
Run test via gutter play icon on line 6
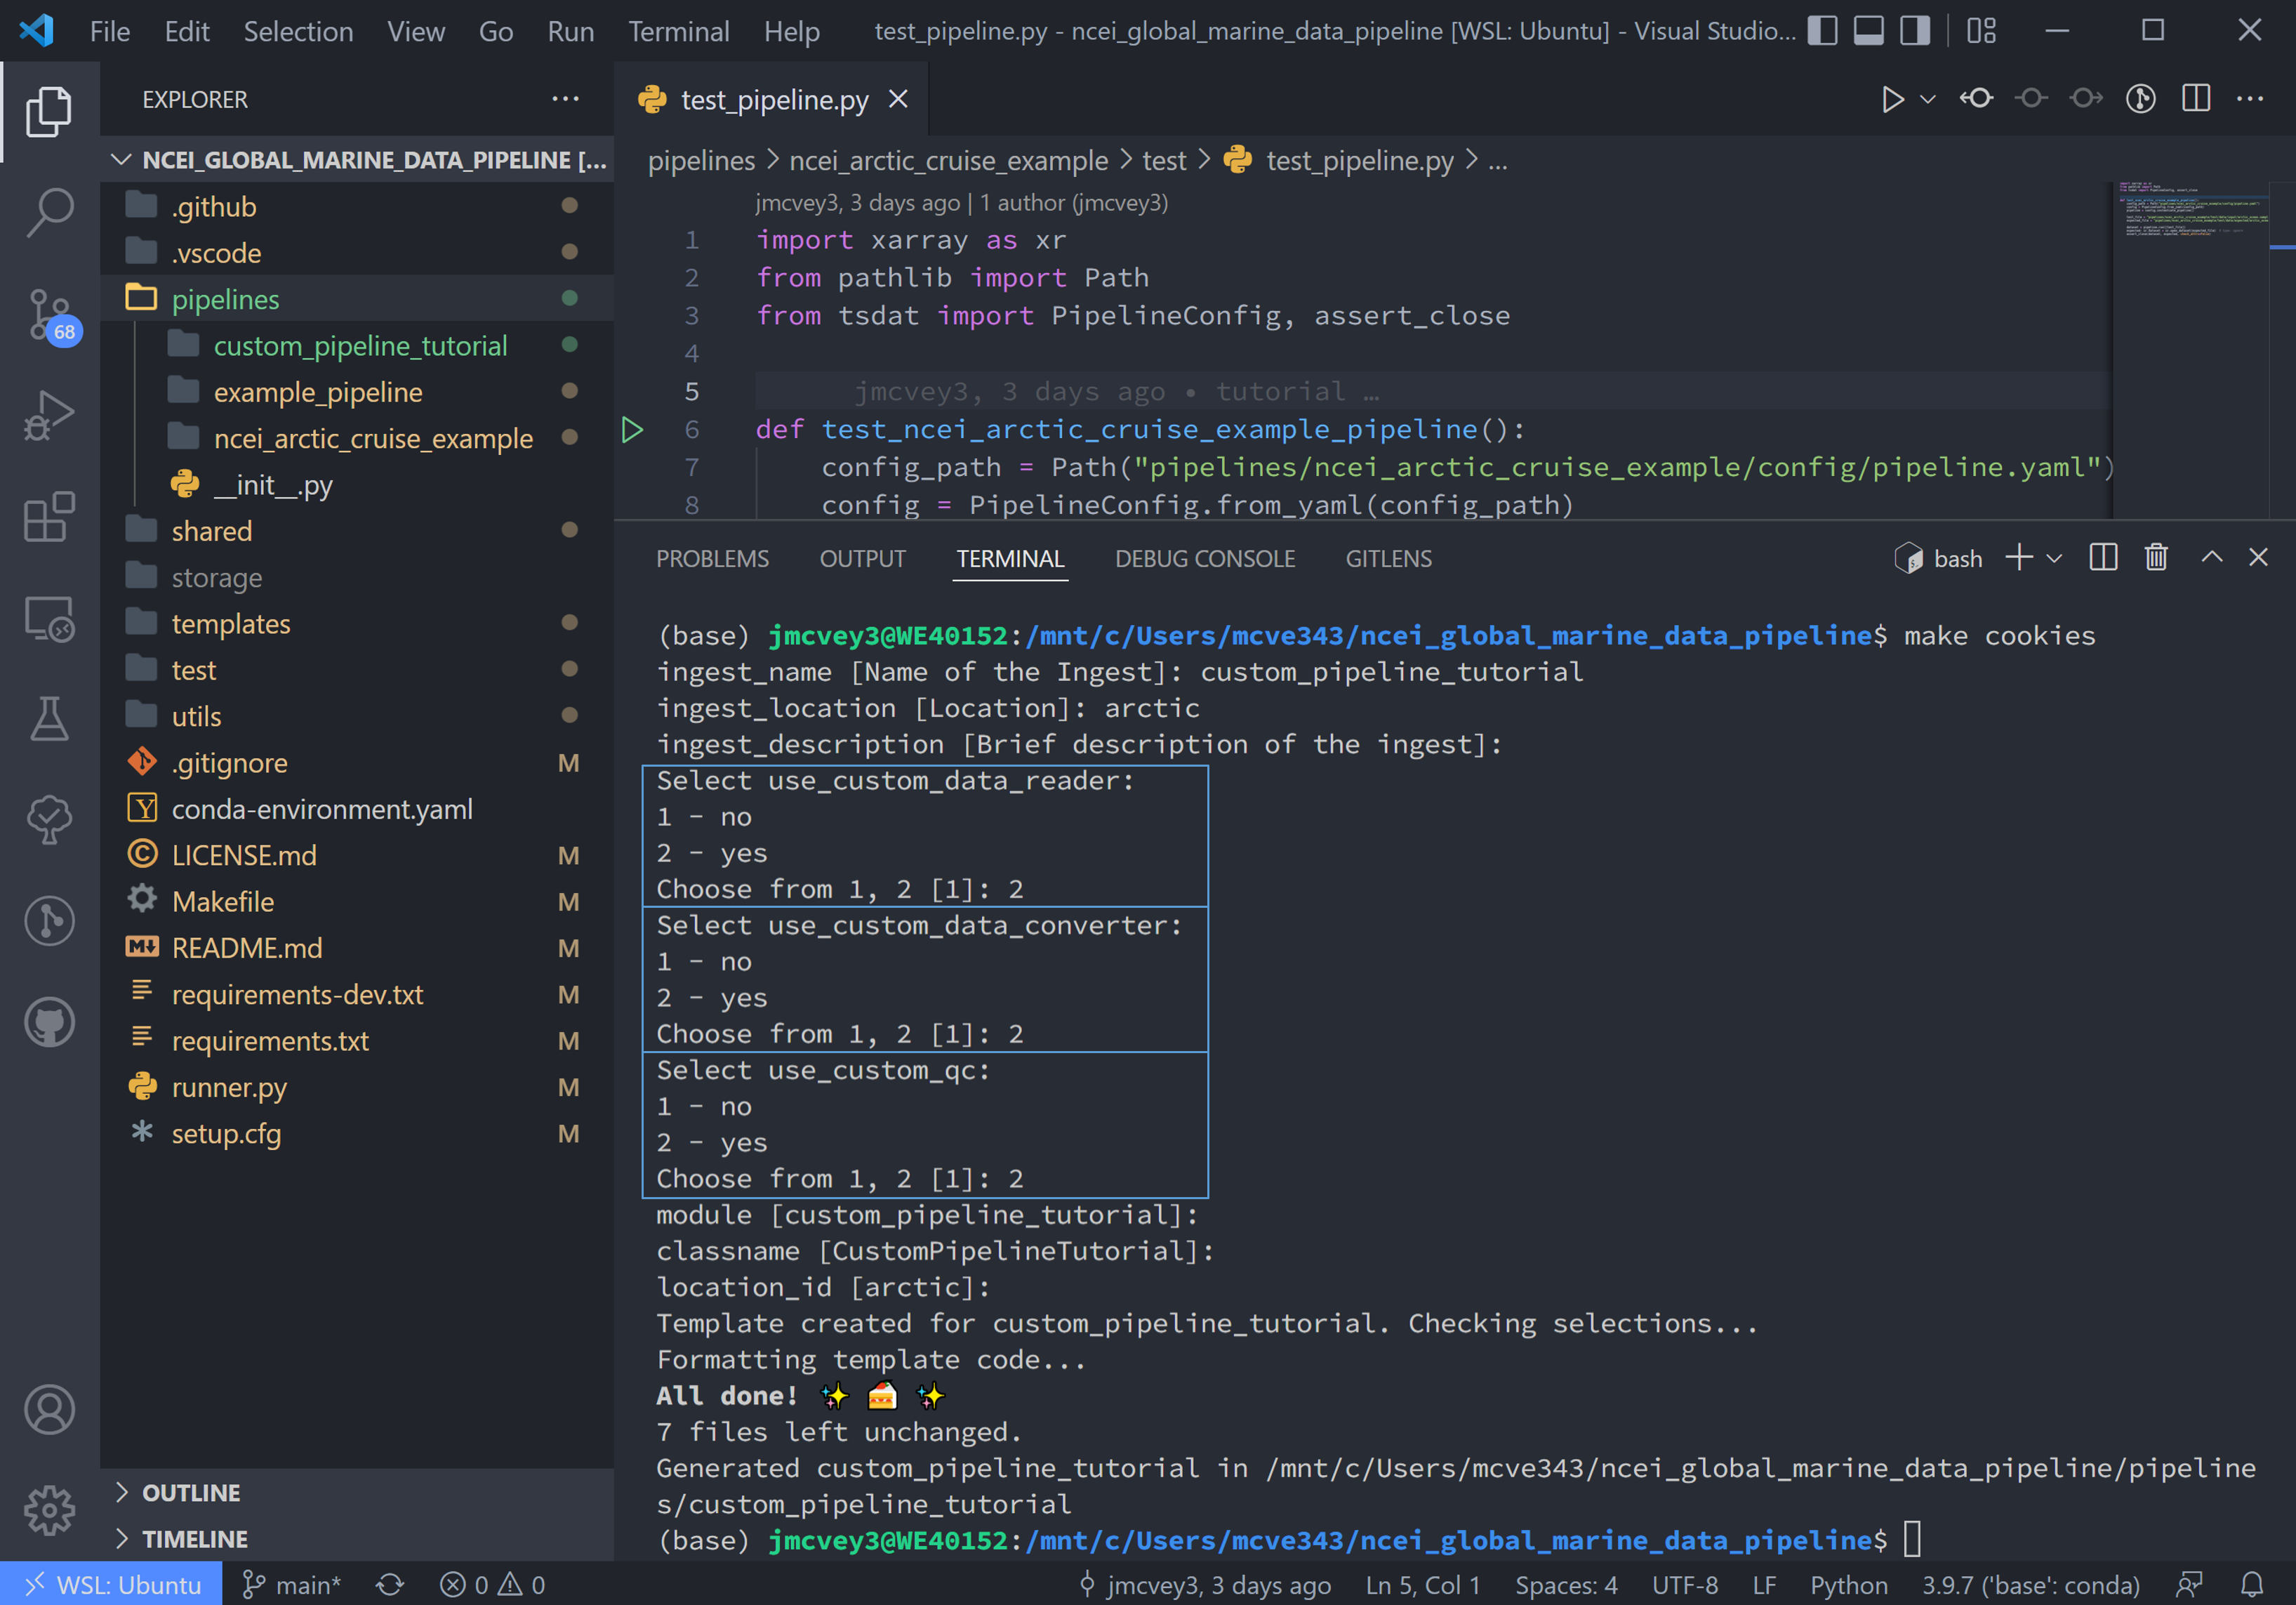[632, 430]
